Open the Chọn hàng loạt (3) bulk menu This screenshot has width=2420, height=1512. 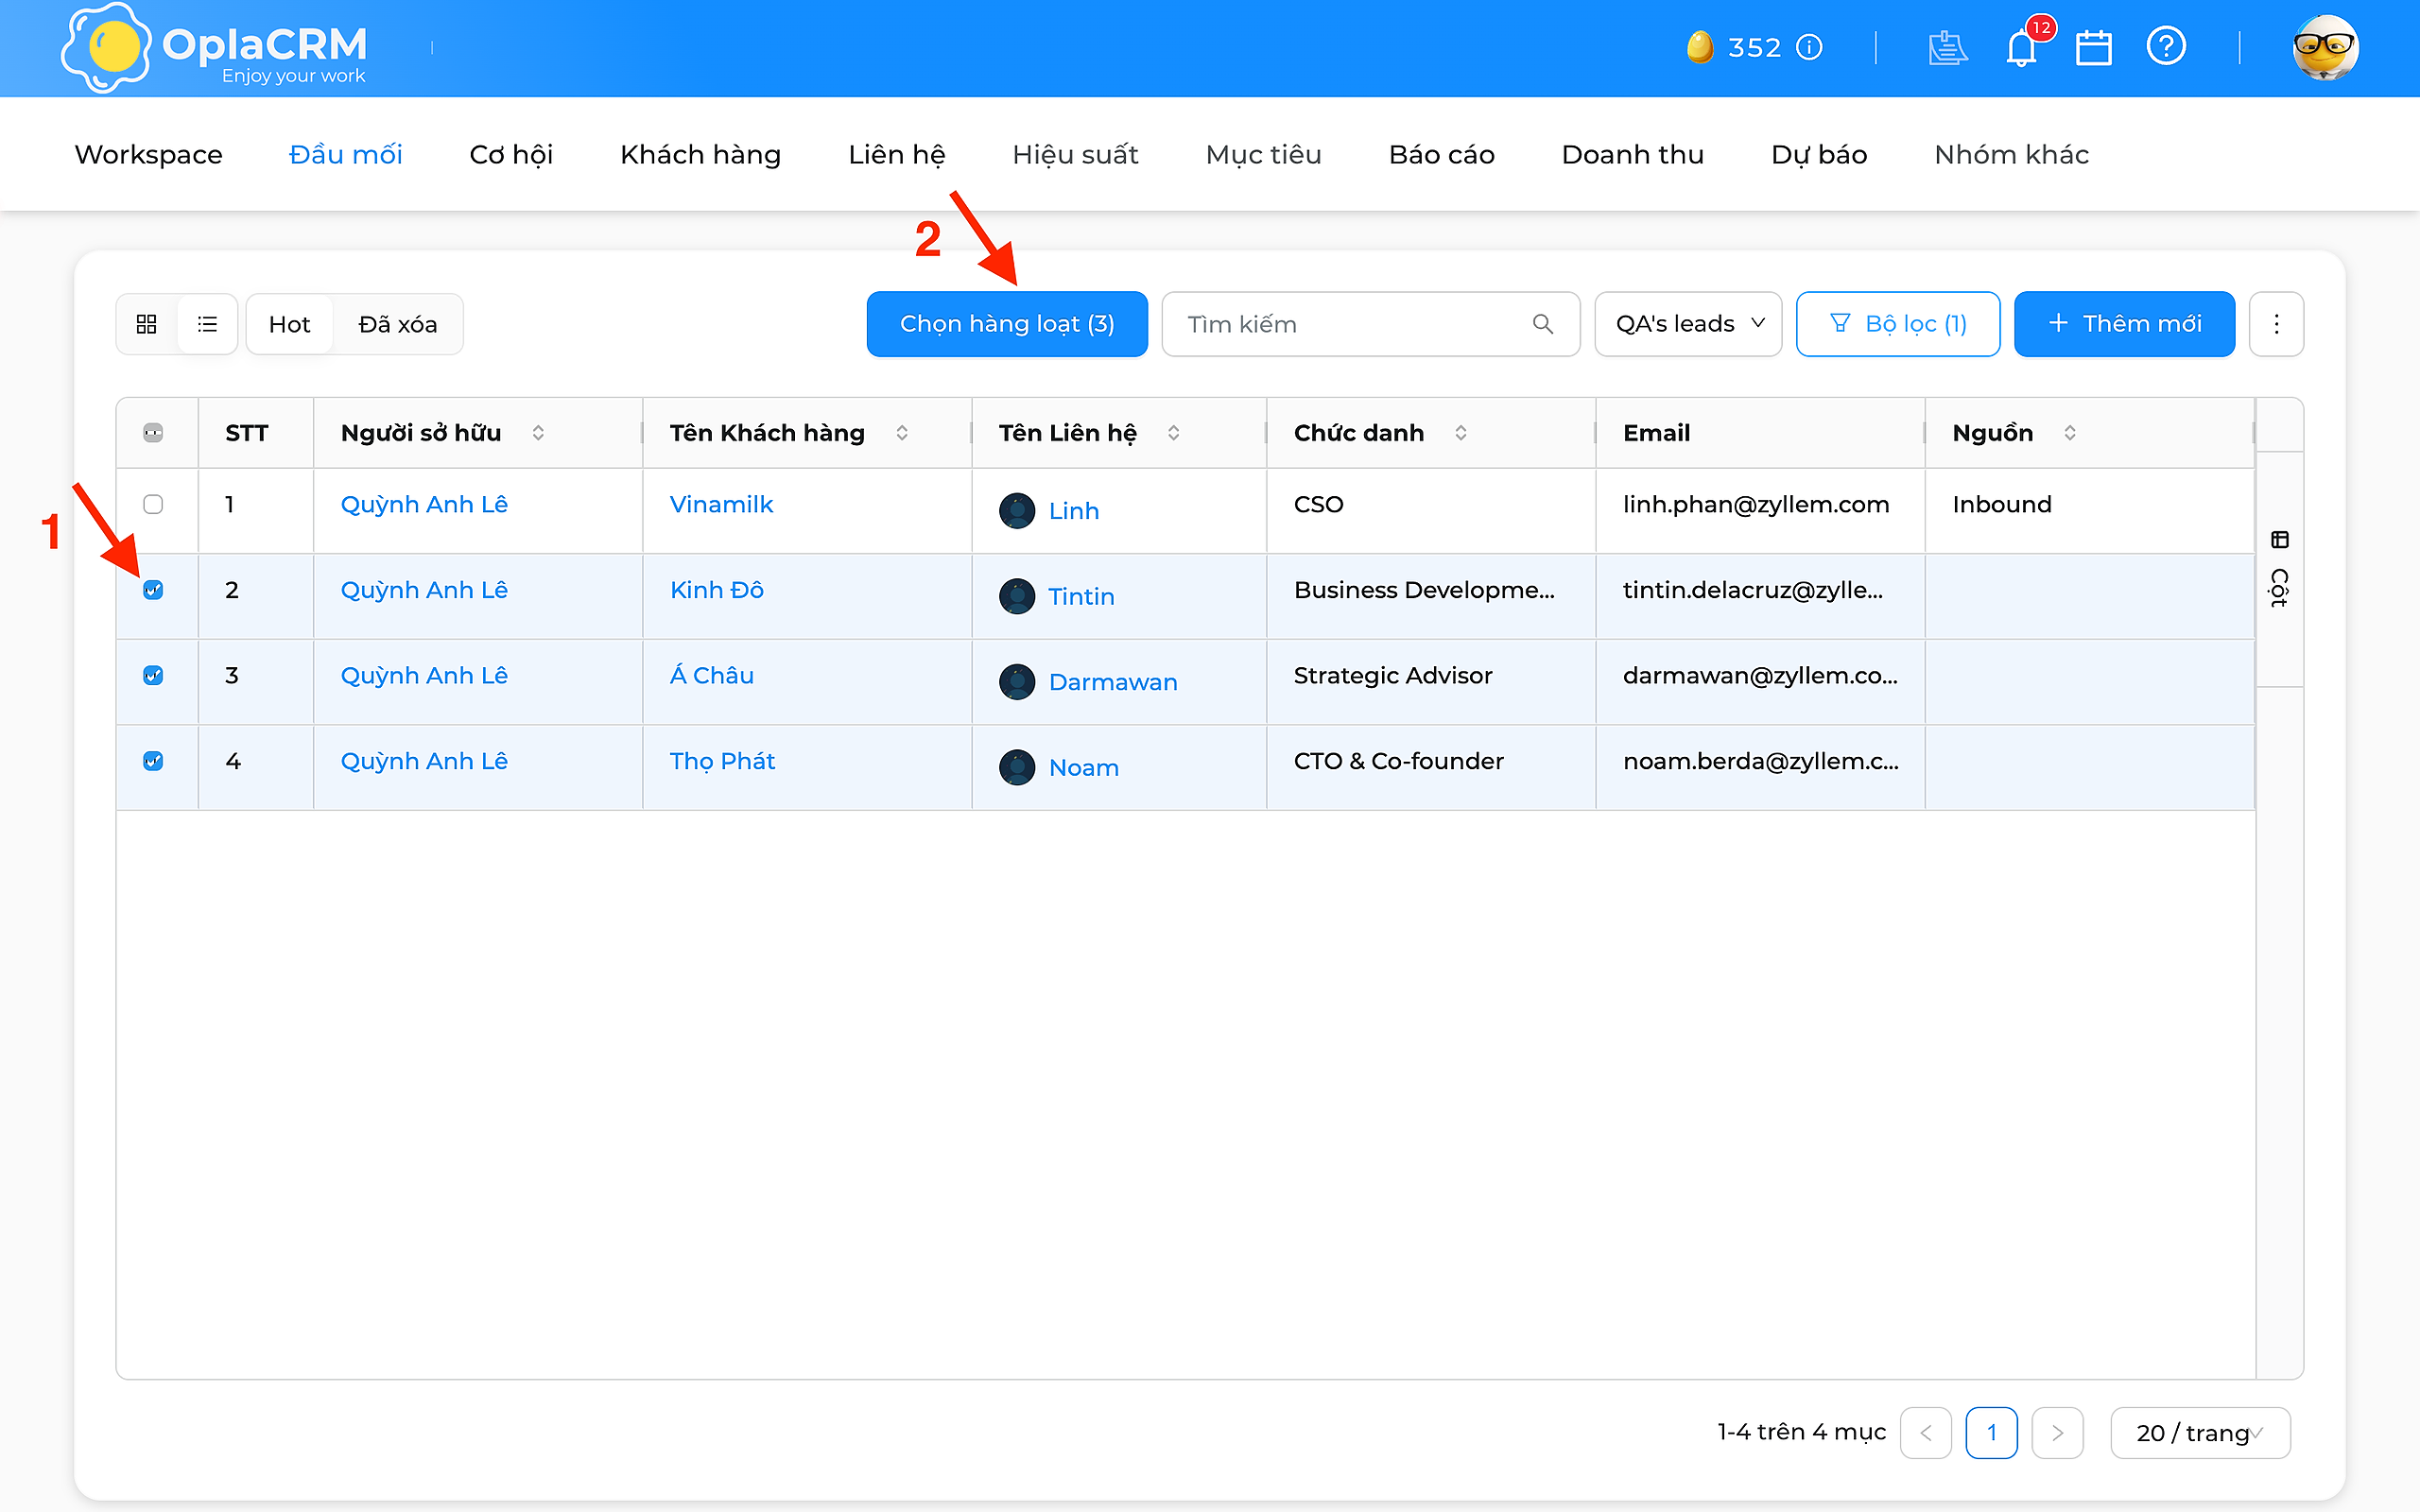click(x=1007, y=324)
